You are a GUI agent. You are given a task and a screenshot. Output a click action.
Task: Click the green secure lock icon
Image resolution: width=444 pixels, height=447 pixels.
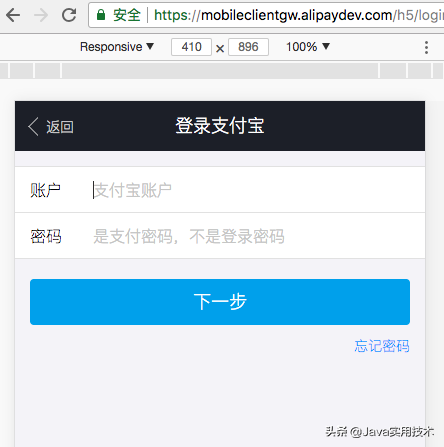101,15
